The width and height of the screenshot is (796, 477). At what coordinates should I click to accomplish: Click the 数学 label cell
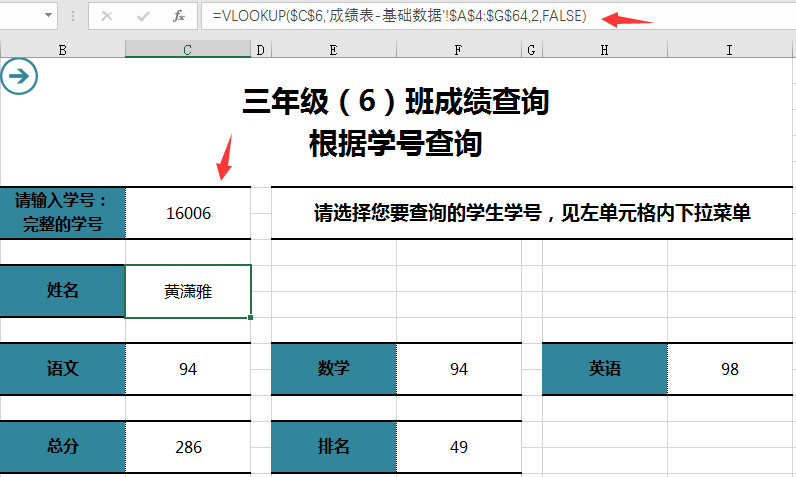[x=334, y=369]
